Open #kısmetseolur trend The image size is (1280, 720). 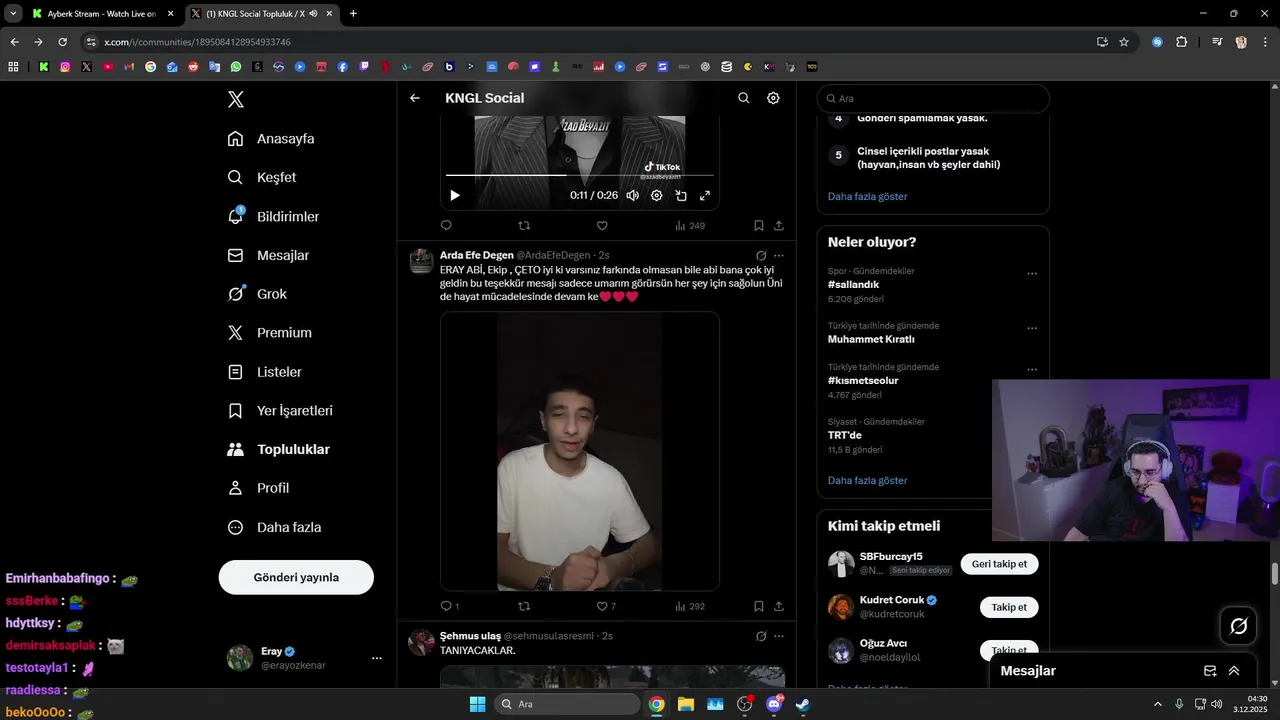[x=863, y=381]
